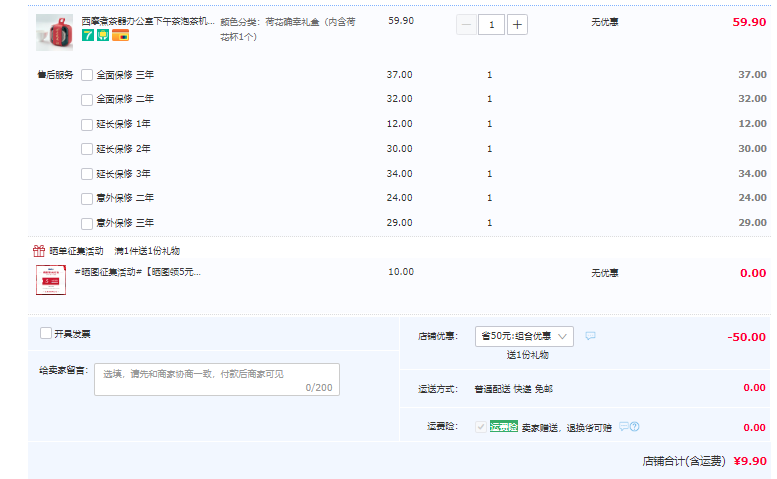The width and height of the screenshot is (777, 479).
Task: Click the 店铺优惠 label
Action: 438,336
